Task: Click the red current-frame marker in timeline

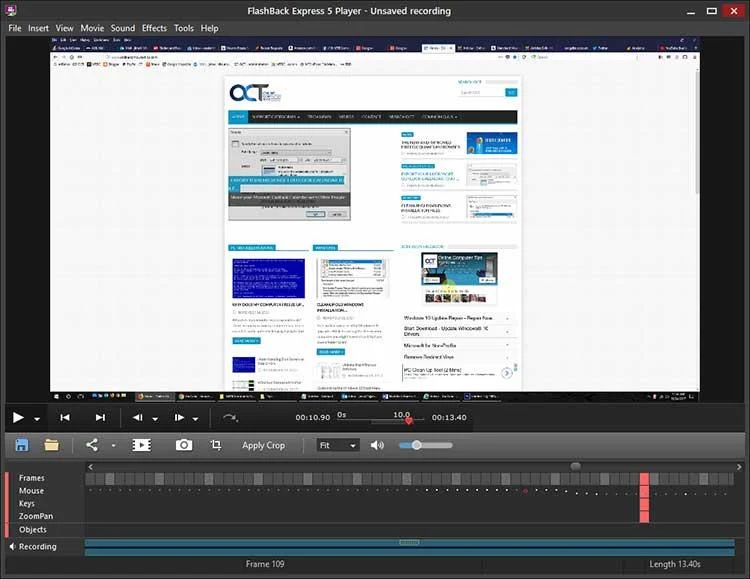Action: click(644, 498)
